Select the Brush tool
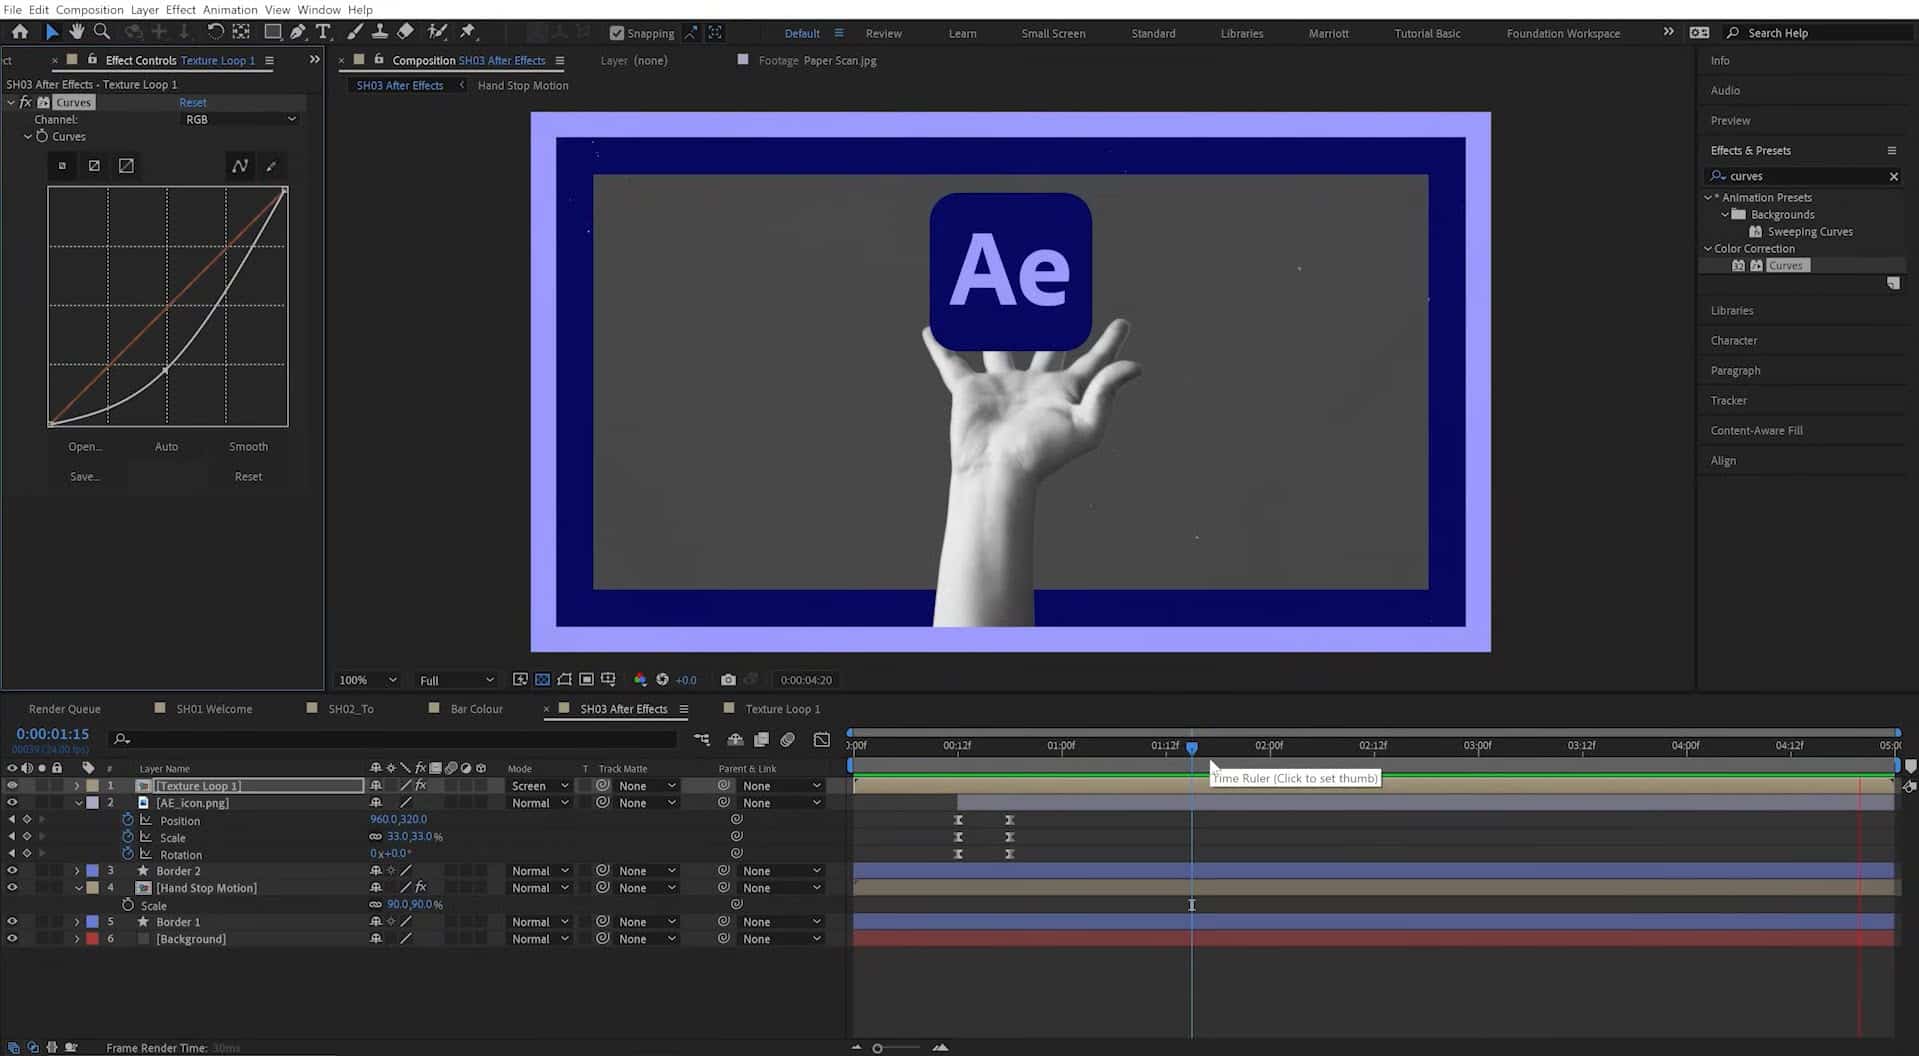 tap(354, 31)
